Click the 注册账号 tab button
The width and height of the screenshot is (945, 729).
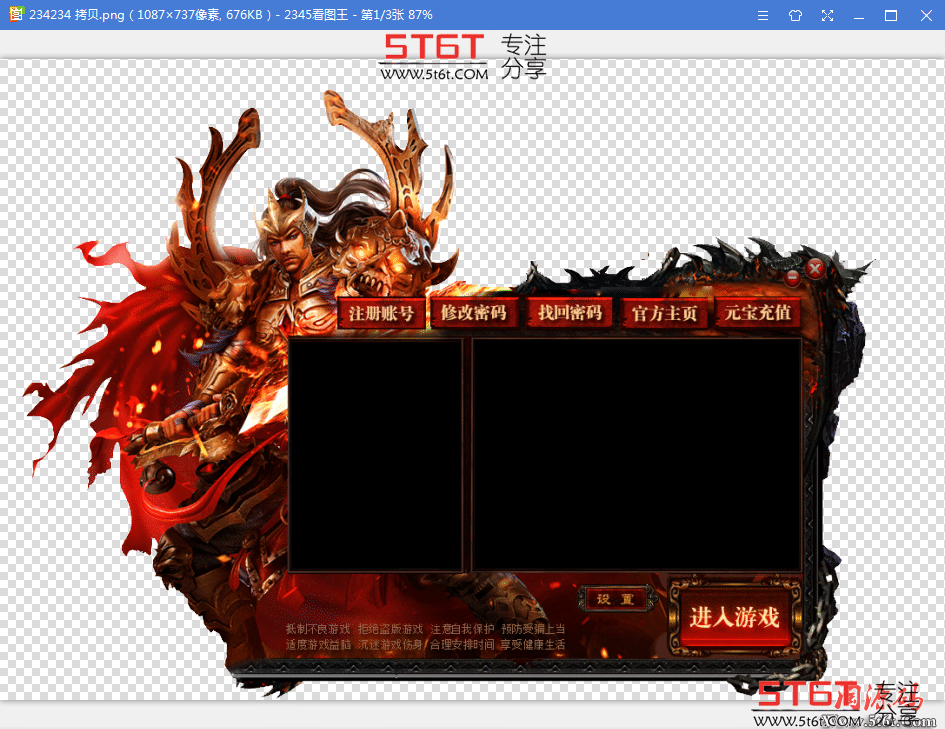click(x=381, y=313)
